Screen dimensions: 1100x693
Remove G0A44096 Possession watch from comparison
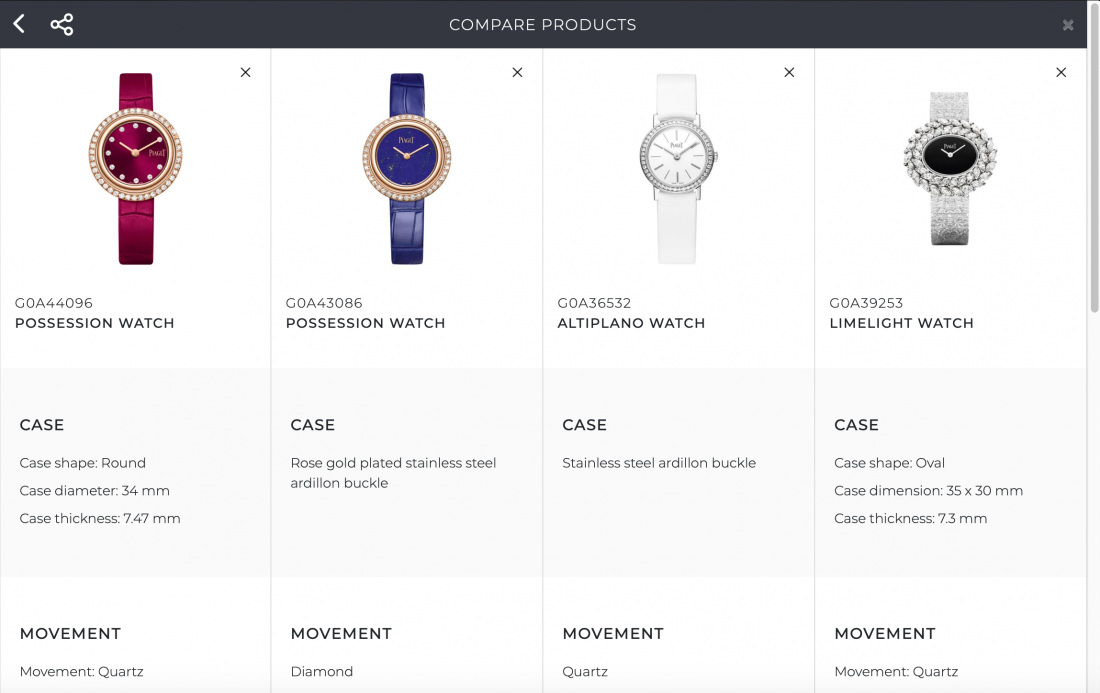[246, 72]
